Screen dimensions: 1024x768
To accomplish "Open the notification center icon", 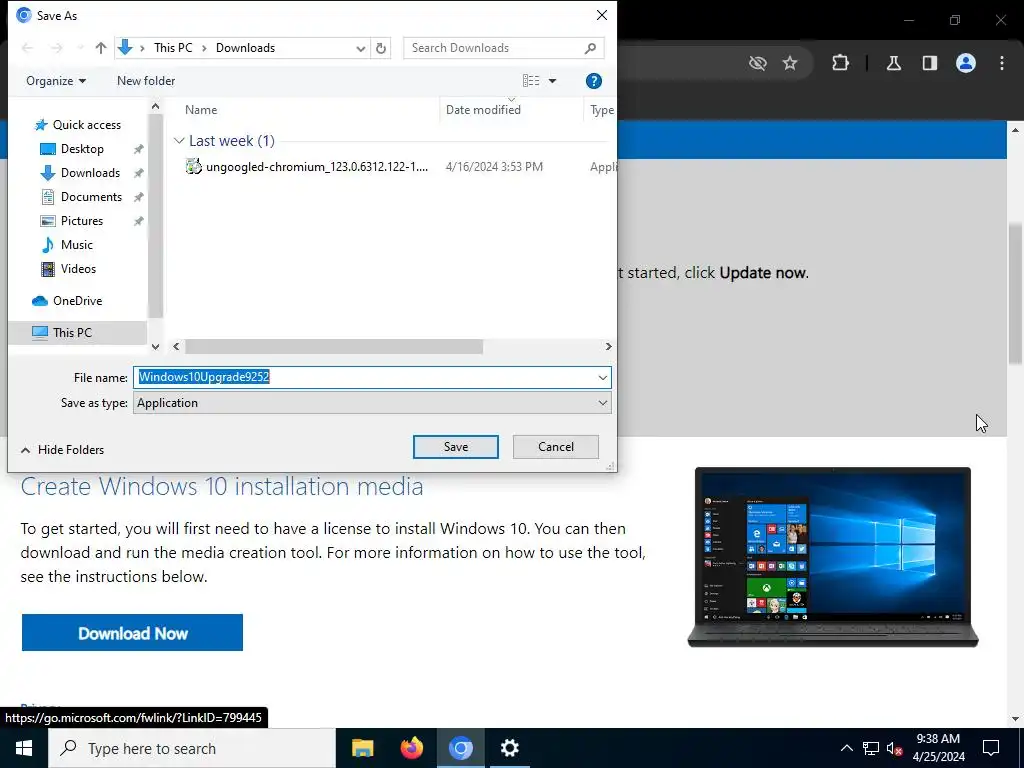I will click(x=991, y=748).
